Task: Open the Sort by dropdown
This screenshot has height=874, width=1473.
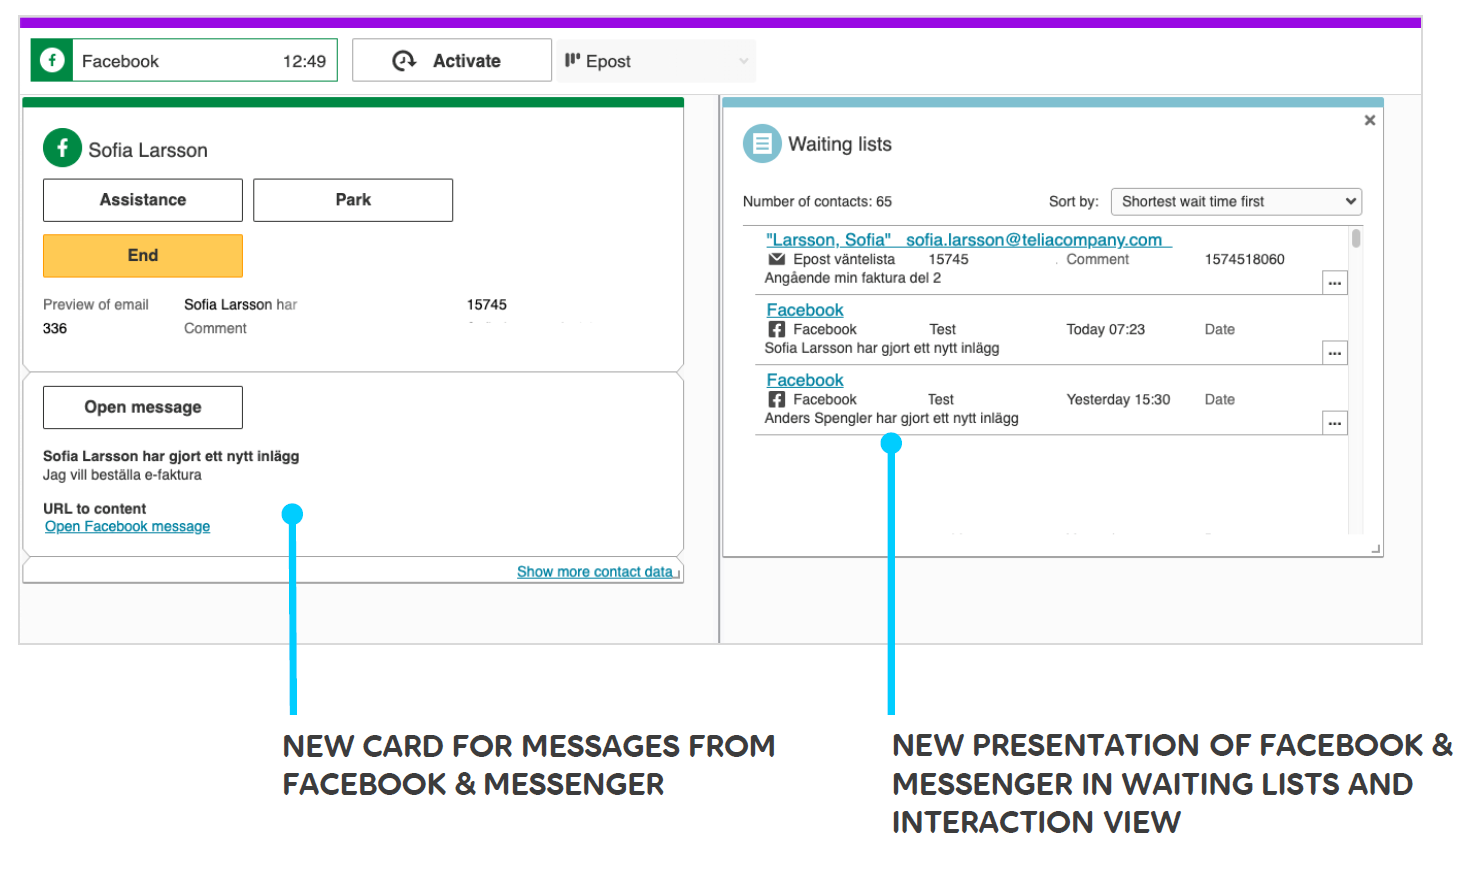Action: (1236, 201)
